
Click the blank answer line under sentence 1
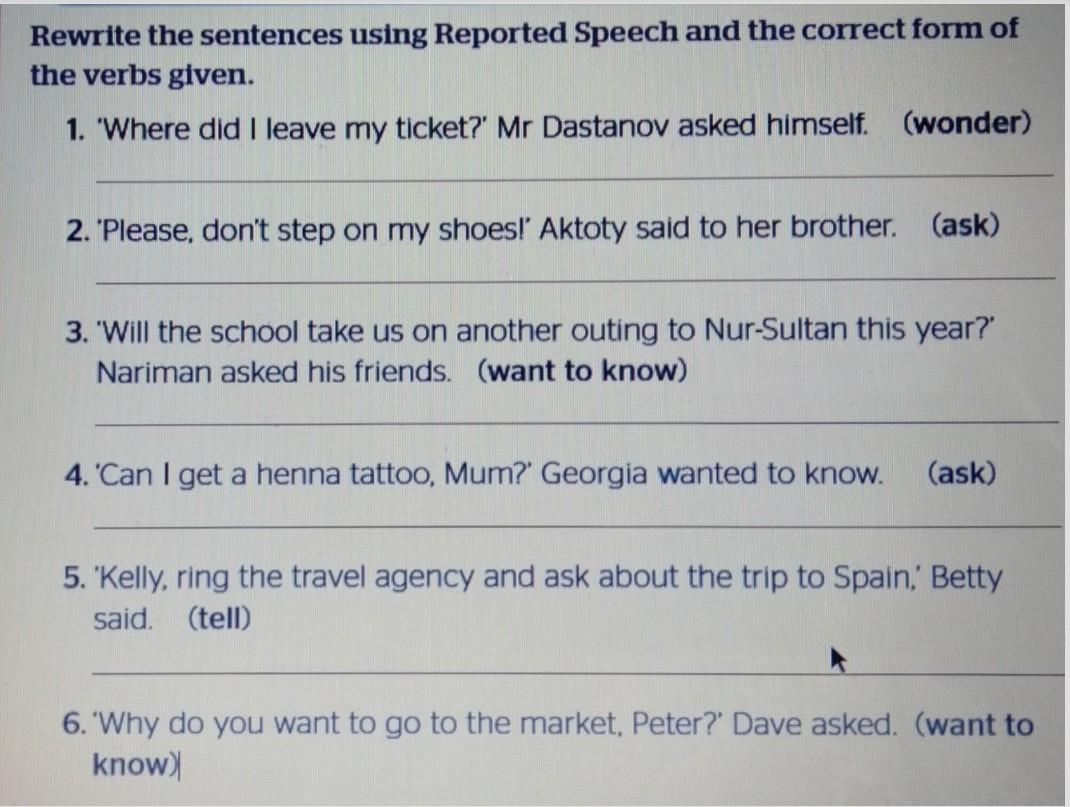point(575,178)
